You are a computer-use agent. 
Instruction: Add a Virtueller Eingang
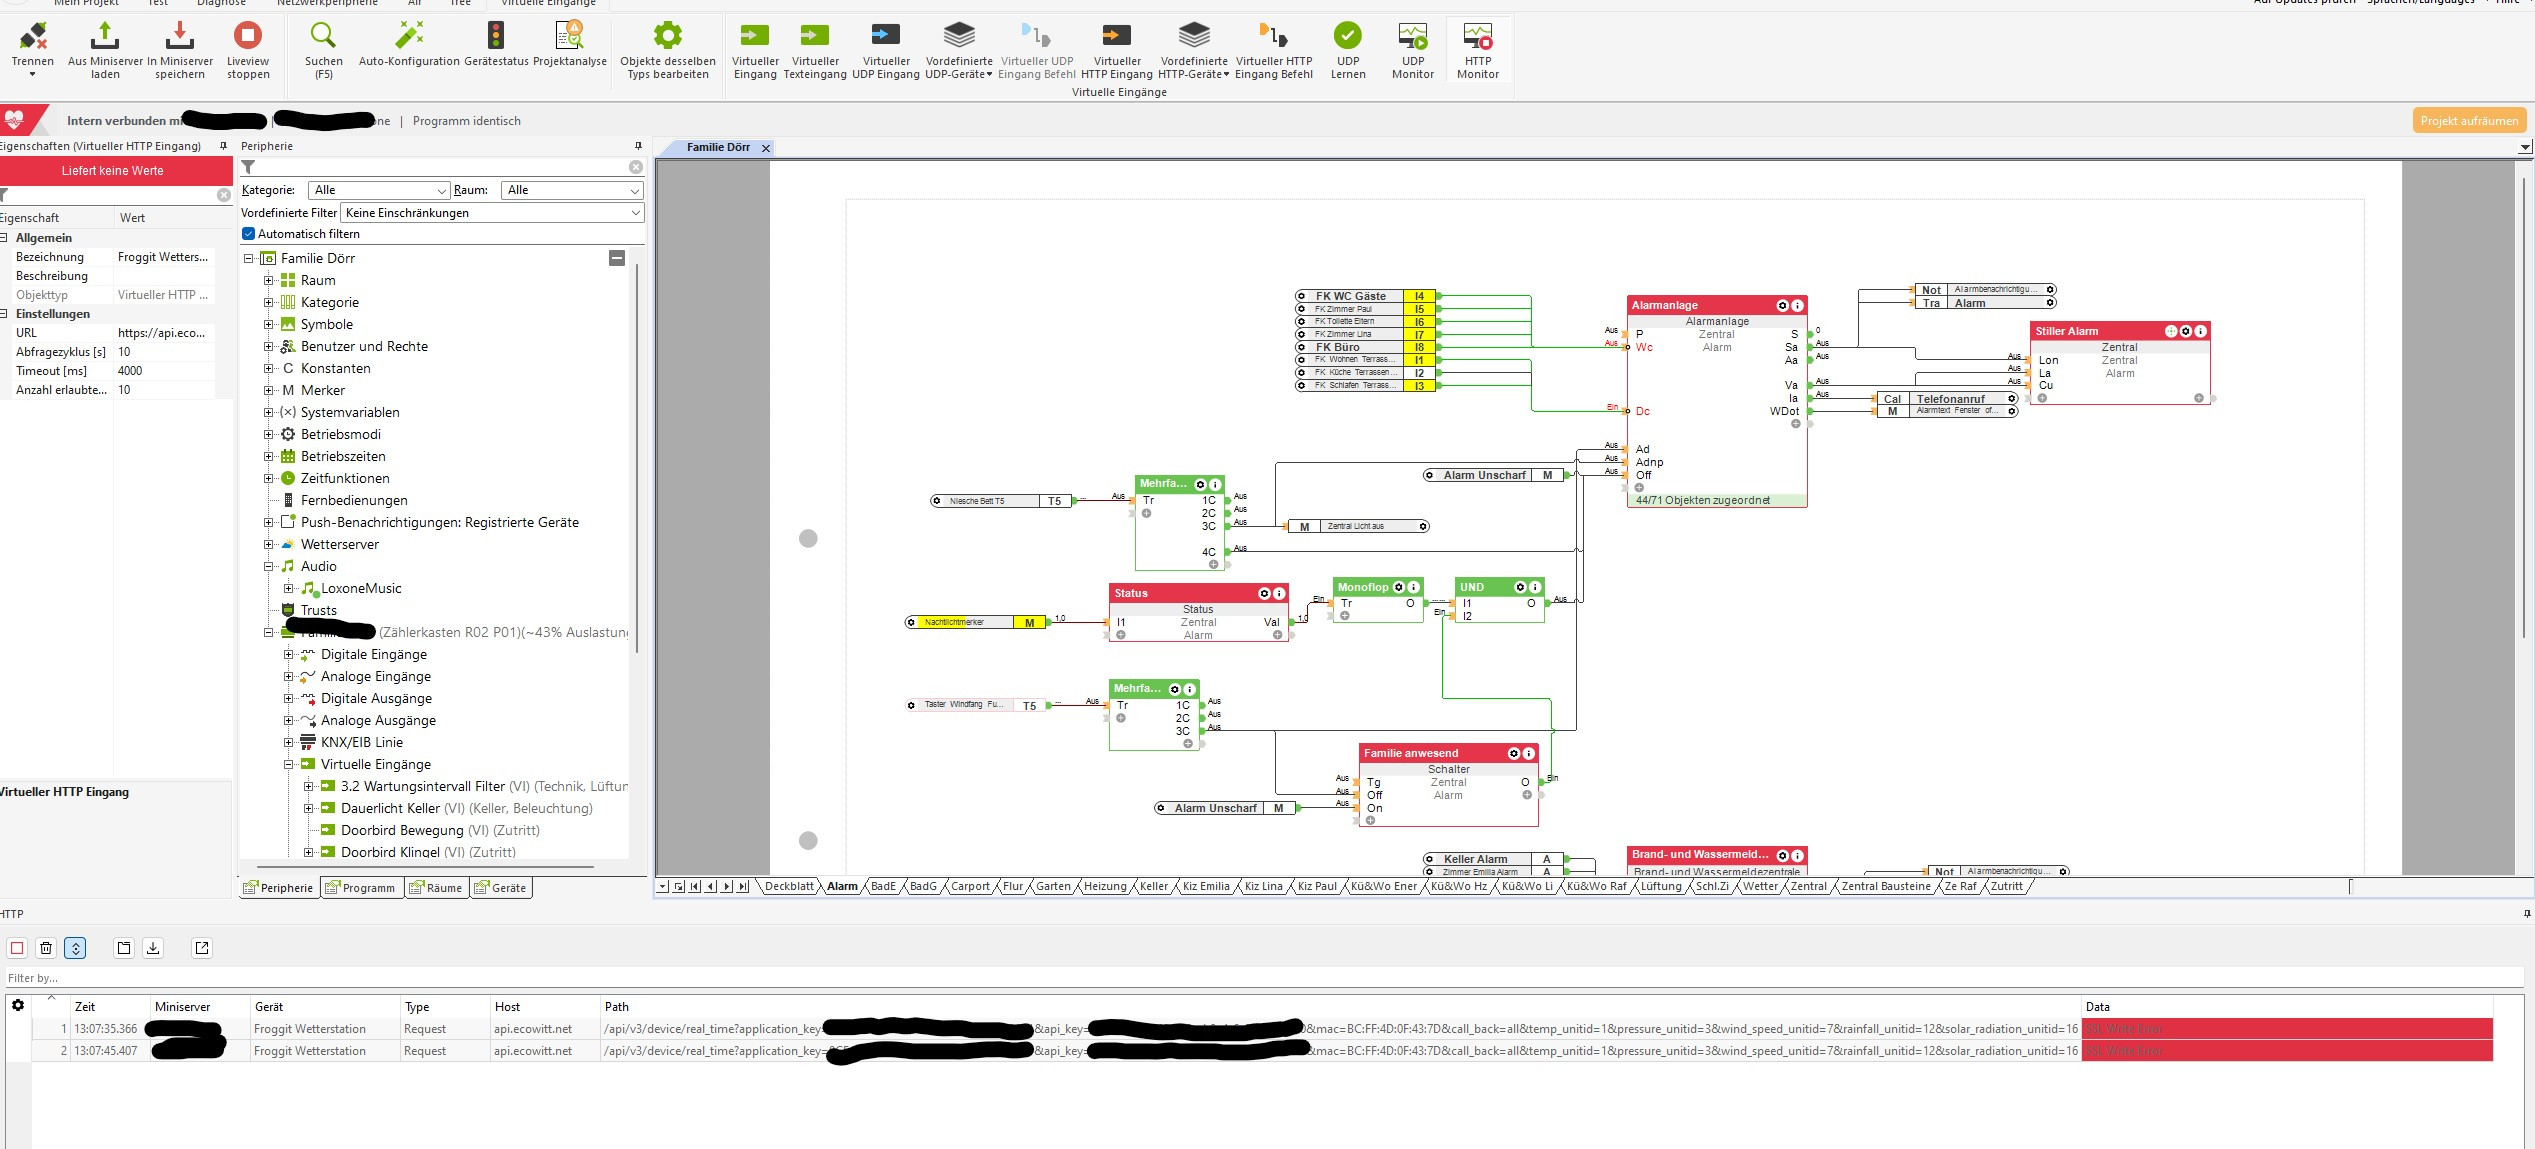point(755,48)
